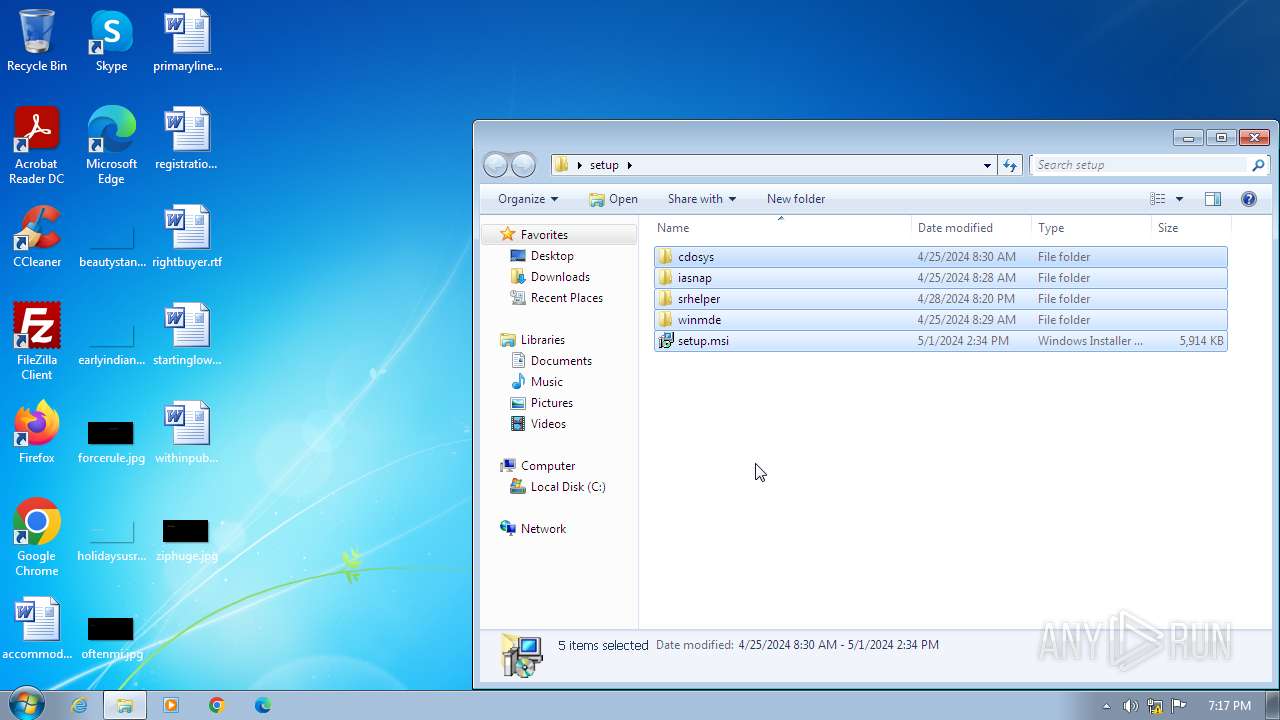Go back in the Explorer window
The width and height of the screenshot is (1280, 720).
coord(496,165)
